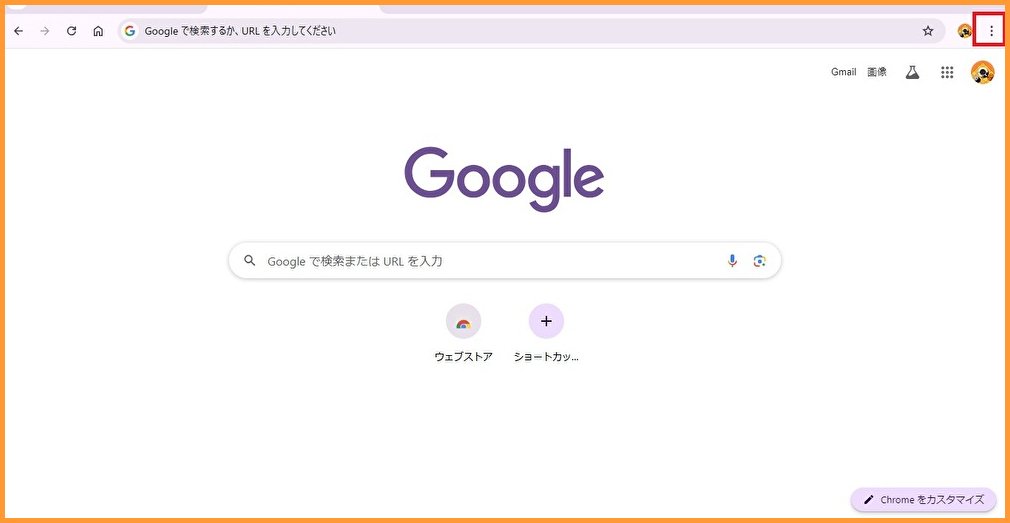The height and width of the screenshot is (523, 1010).
Task: Open the 画像 images link
Action: tap(877, 72)
